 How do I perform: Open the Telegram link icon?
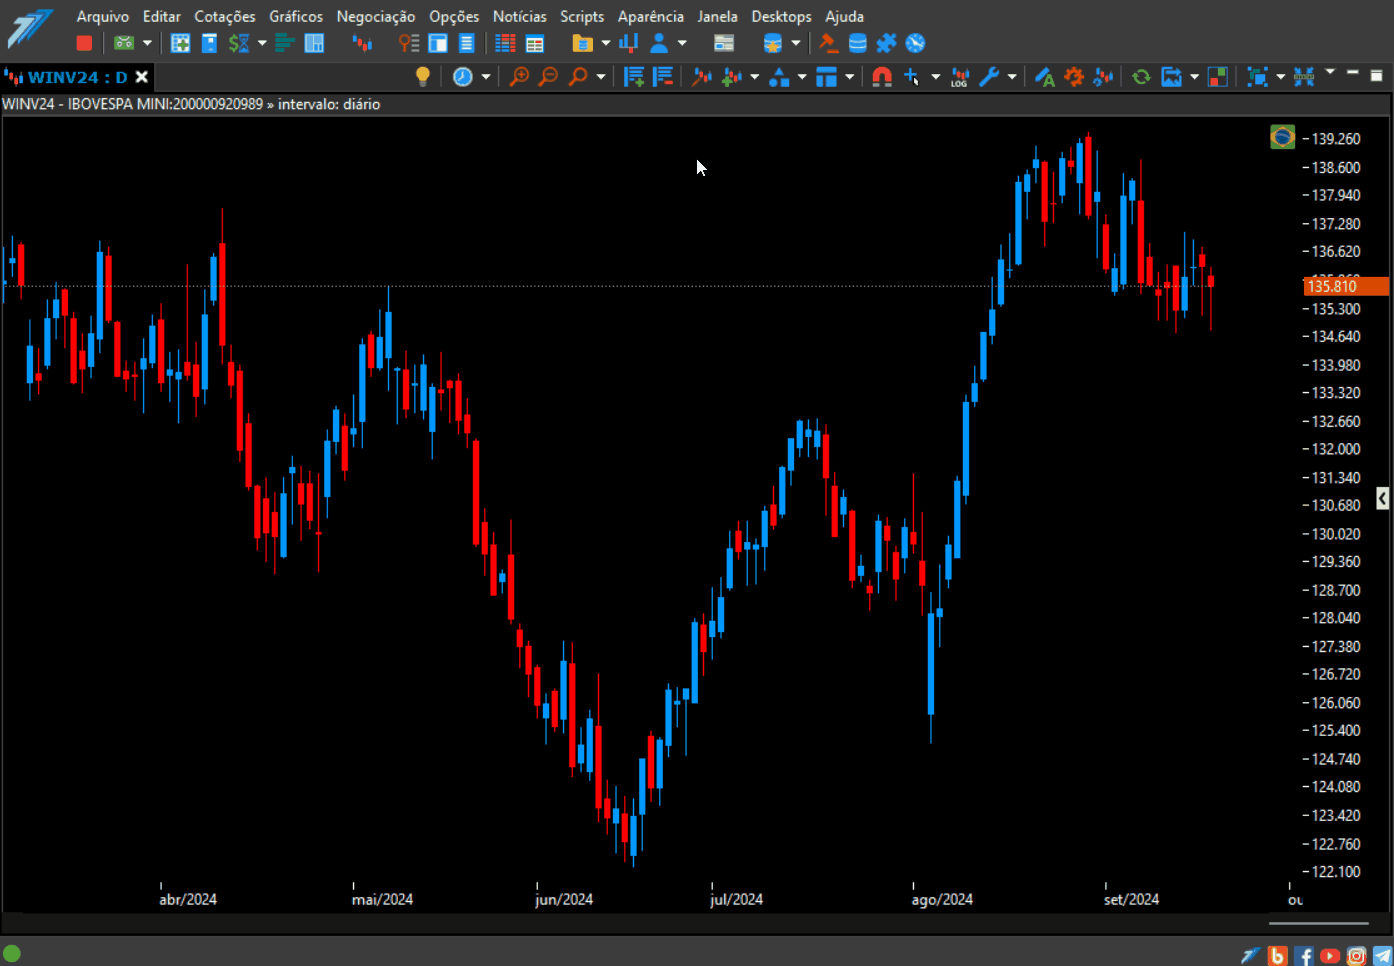[1382, 956]
